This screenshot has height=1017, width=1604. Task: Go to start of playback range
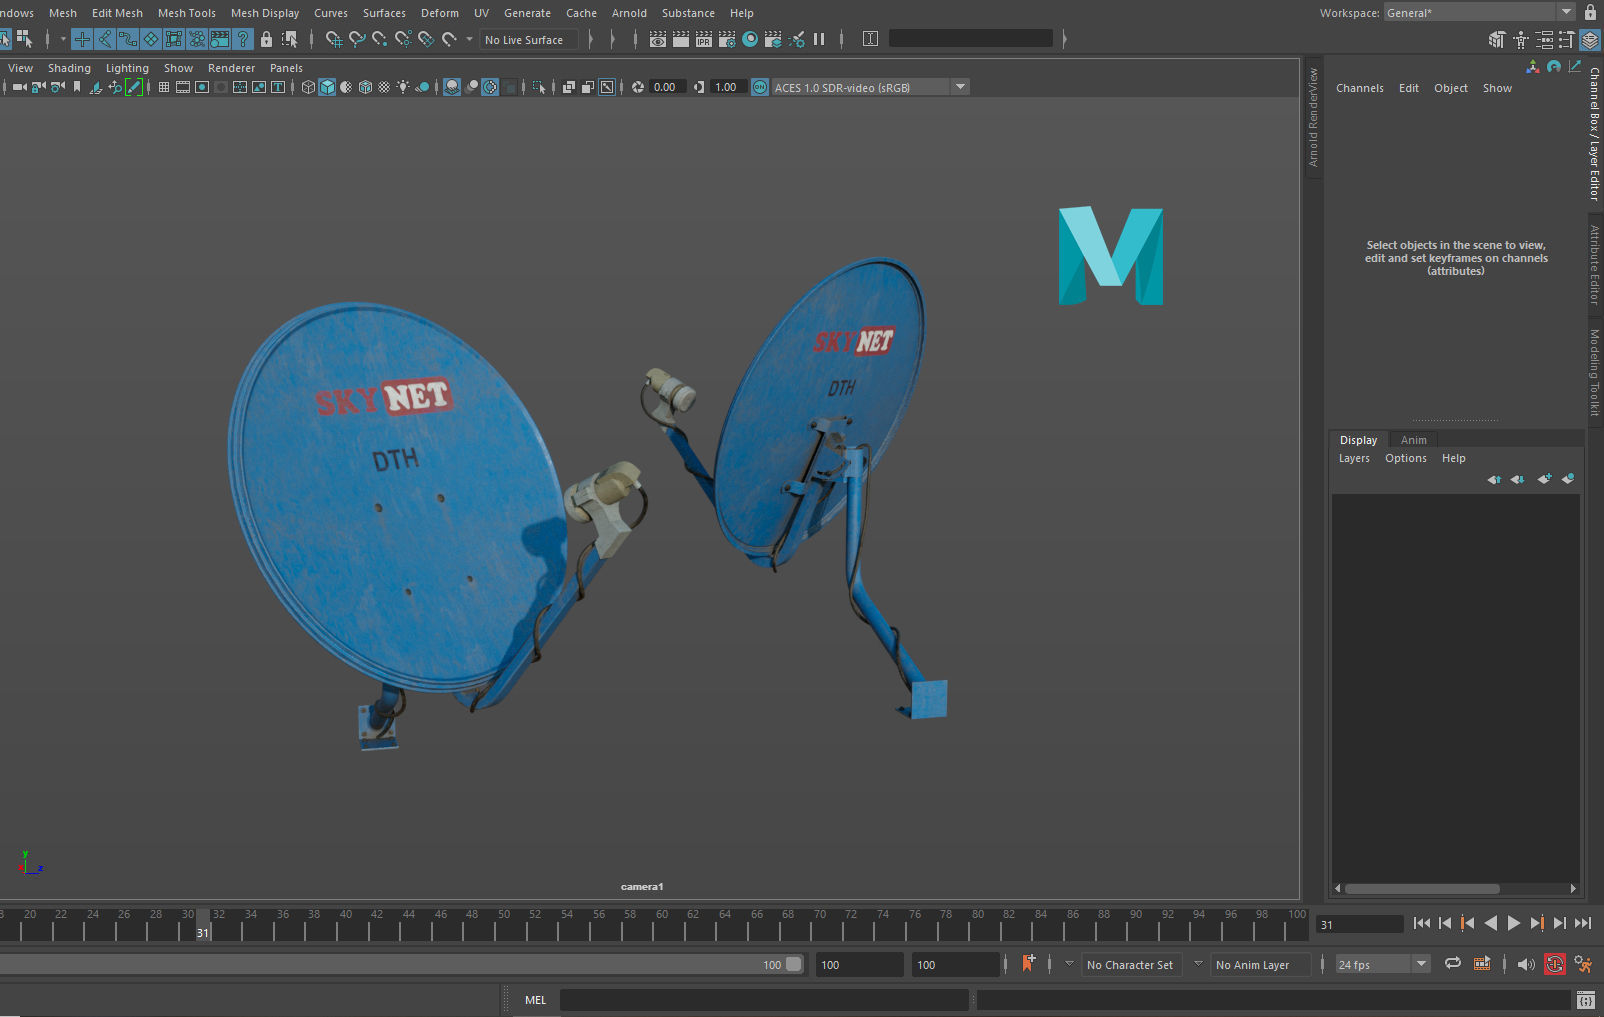pos(1422,923)
